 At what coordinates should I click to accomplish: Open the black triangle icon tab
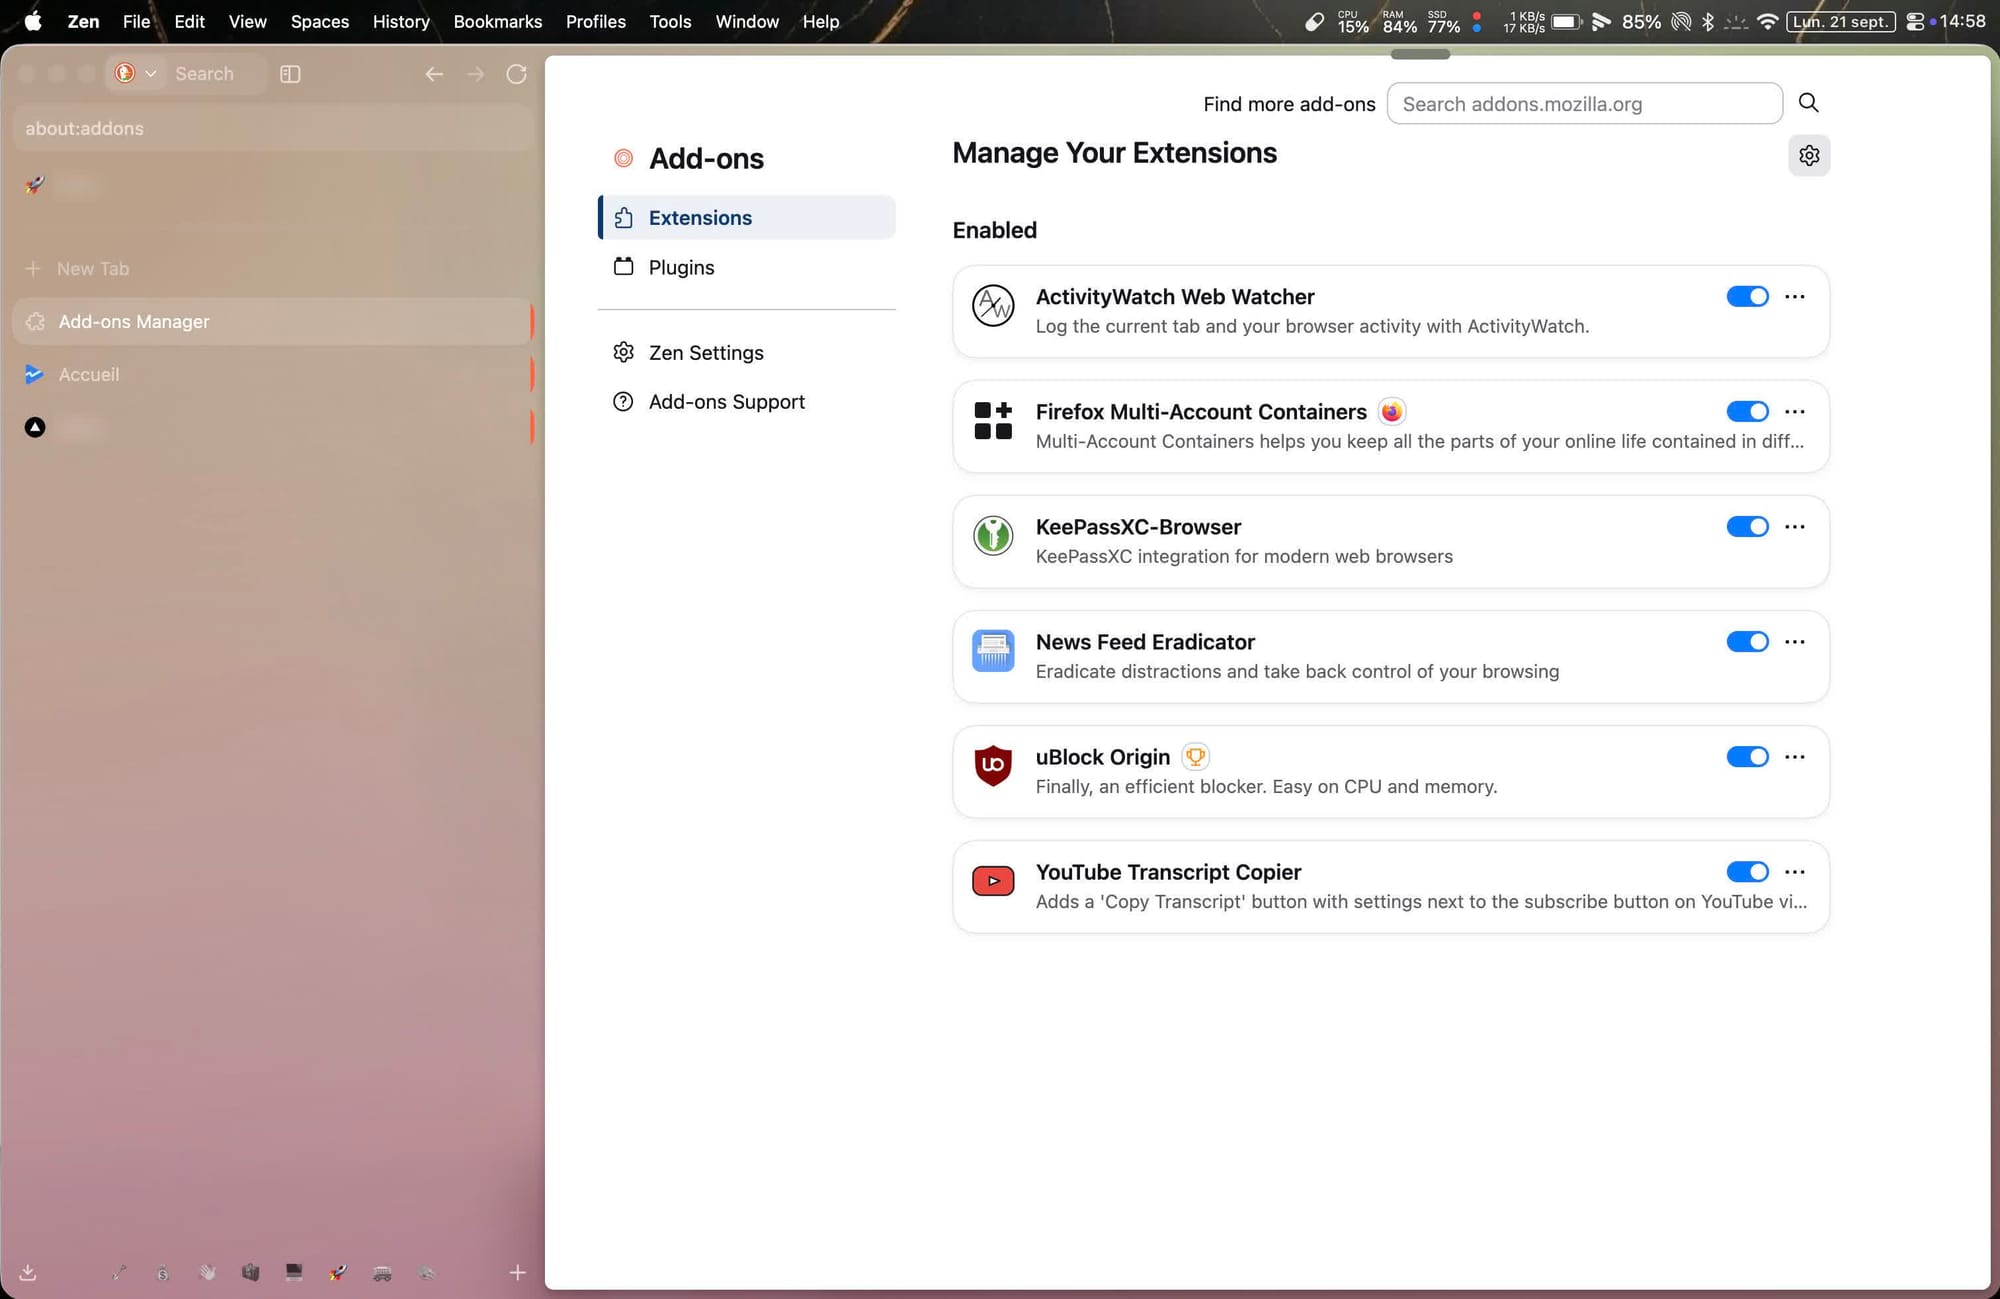tap(35, 427)
